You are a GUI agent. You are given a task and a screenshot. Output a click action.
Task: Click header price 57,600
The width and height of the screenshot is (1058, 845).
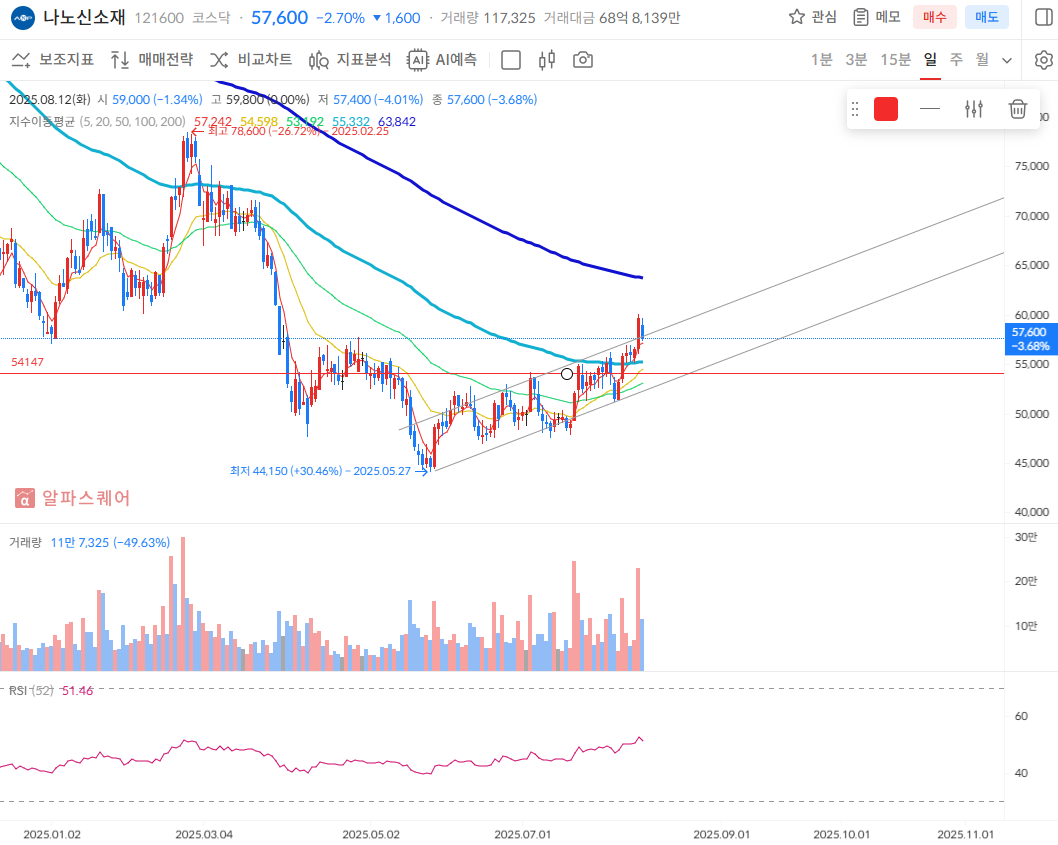[x=279, y=18]
